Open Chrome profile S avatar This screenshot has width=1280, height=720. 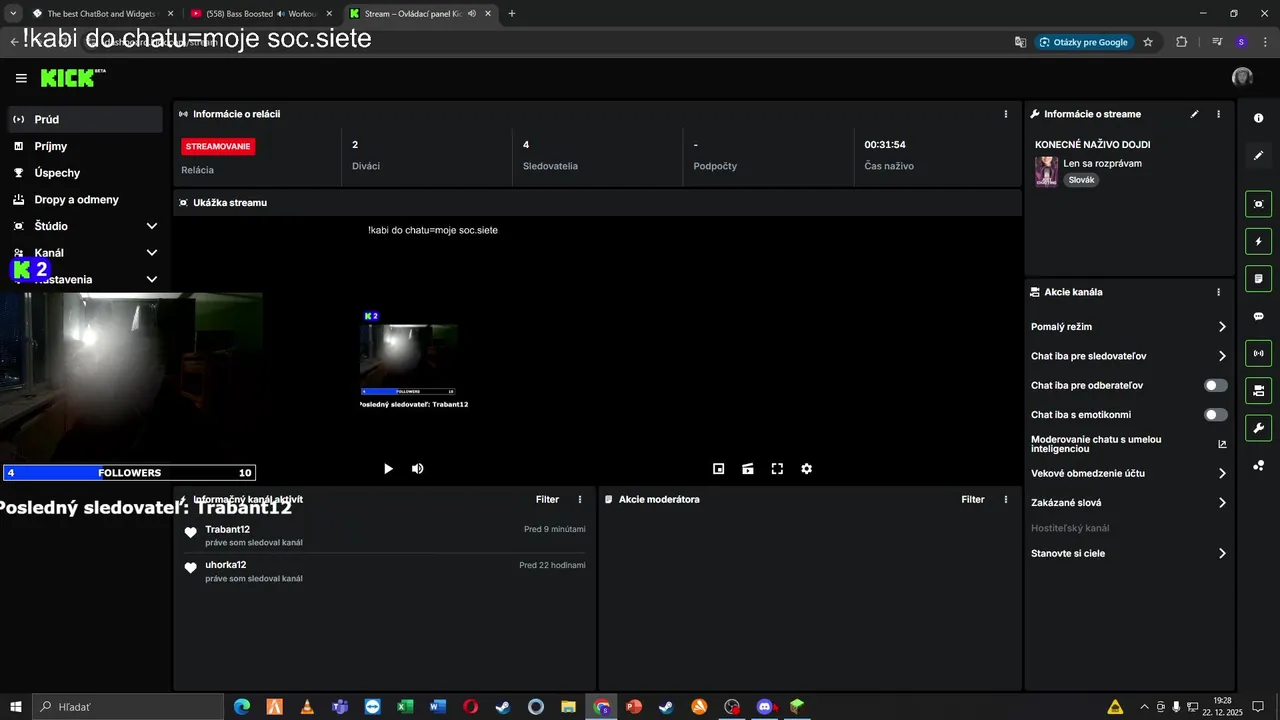(1241, 42)
